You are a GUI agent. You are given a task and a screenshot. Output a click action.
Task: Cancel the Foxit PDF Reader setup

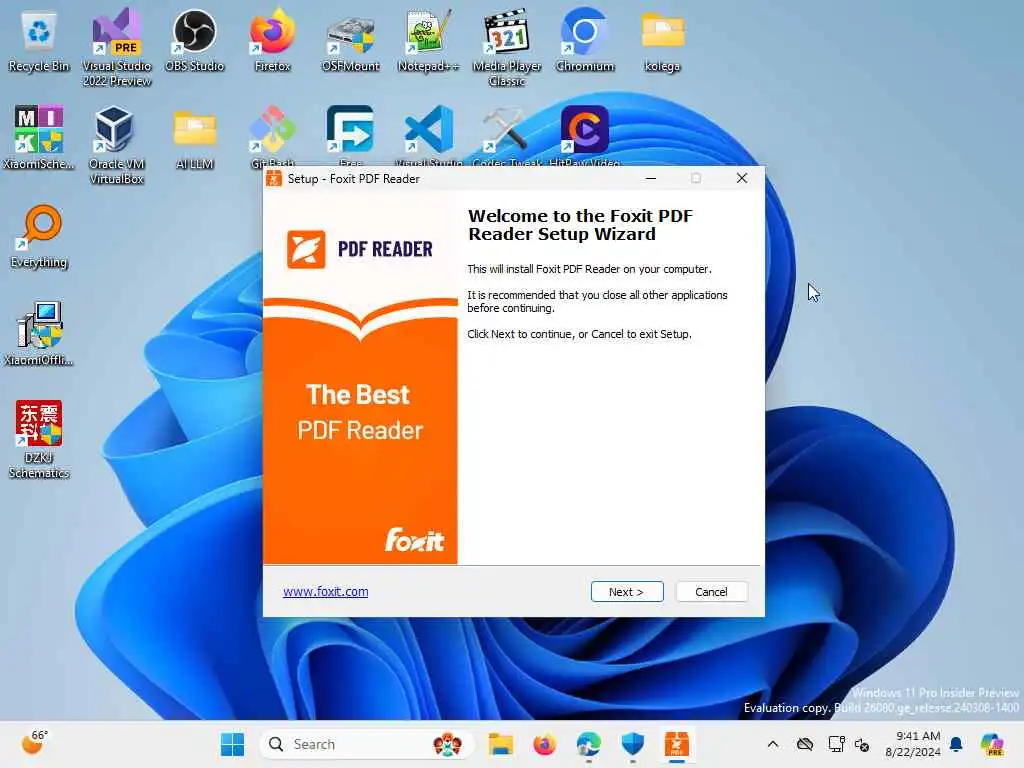(x=711, y=592)
